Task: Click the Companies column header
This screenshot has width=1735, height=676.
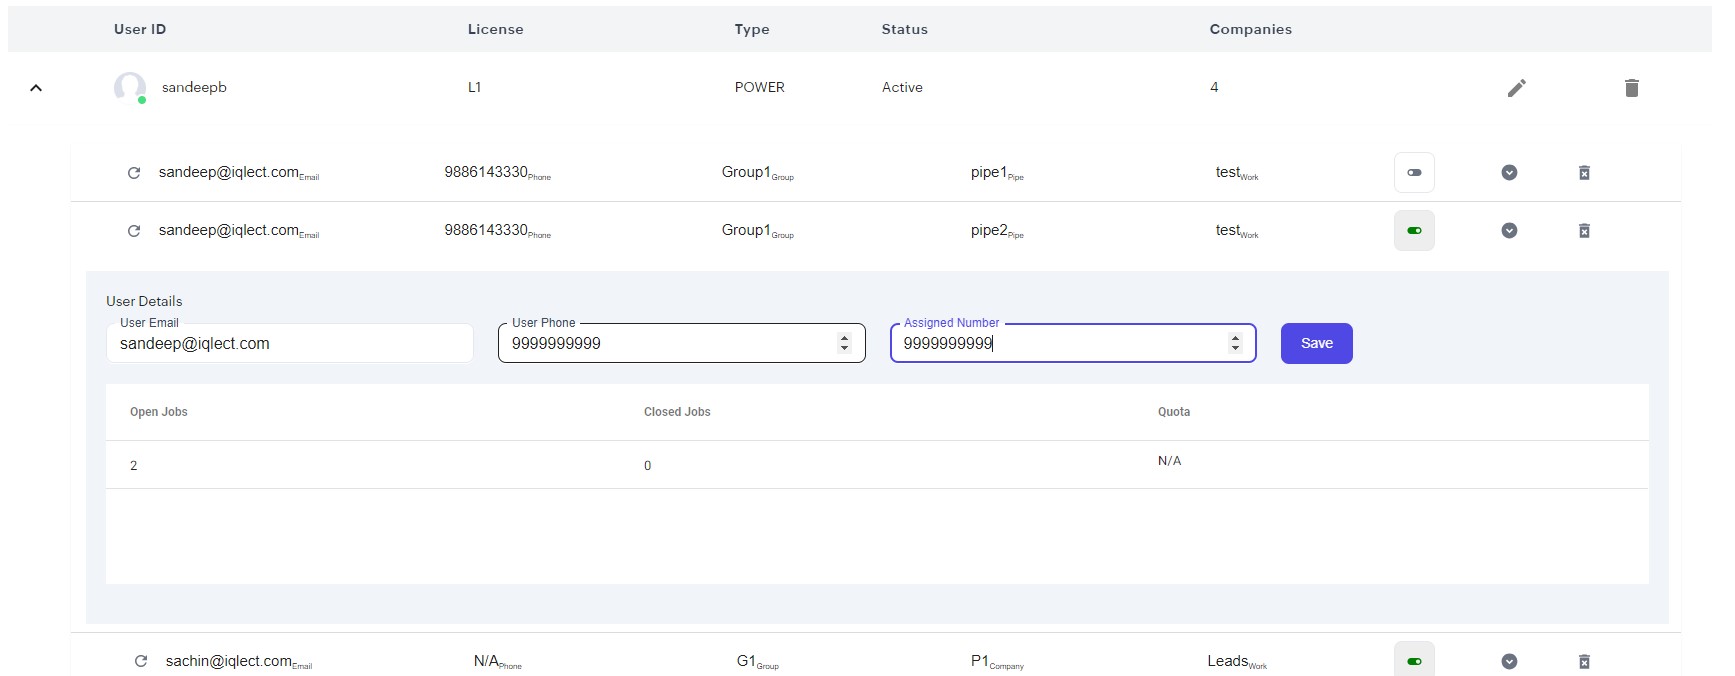Action: click(x=1250, y=29)
